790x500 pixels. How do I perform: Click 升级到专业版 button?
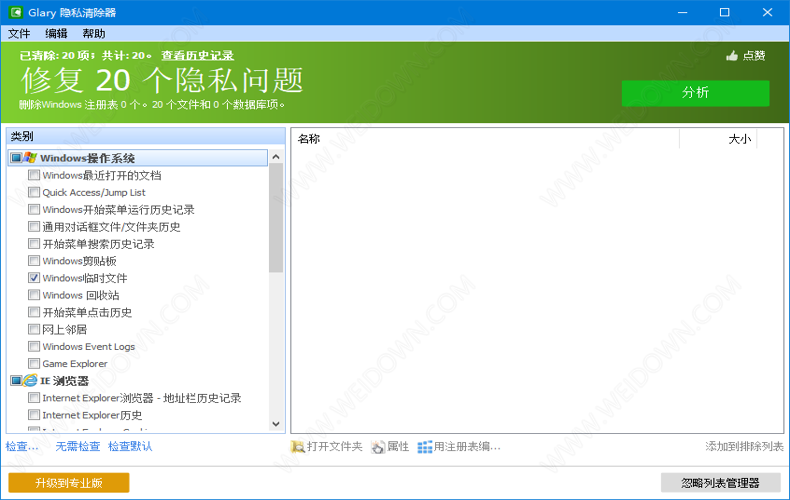(69, 482)
